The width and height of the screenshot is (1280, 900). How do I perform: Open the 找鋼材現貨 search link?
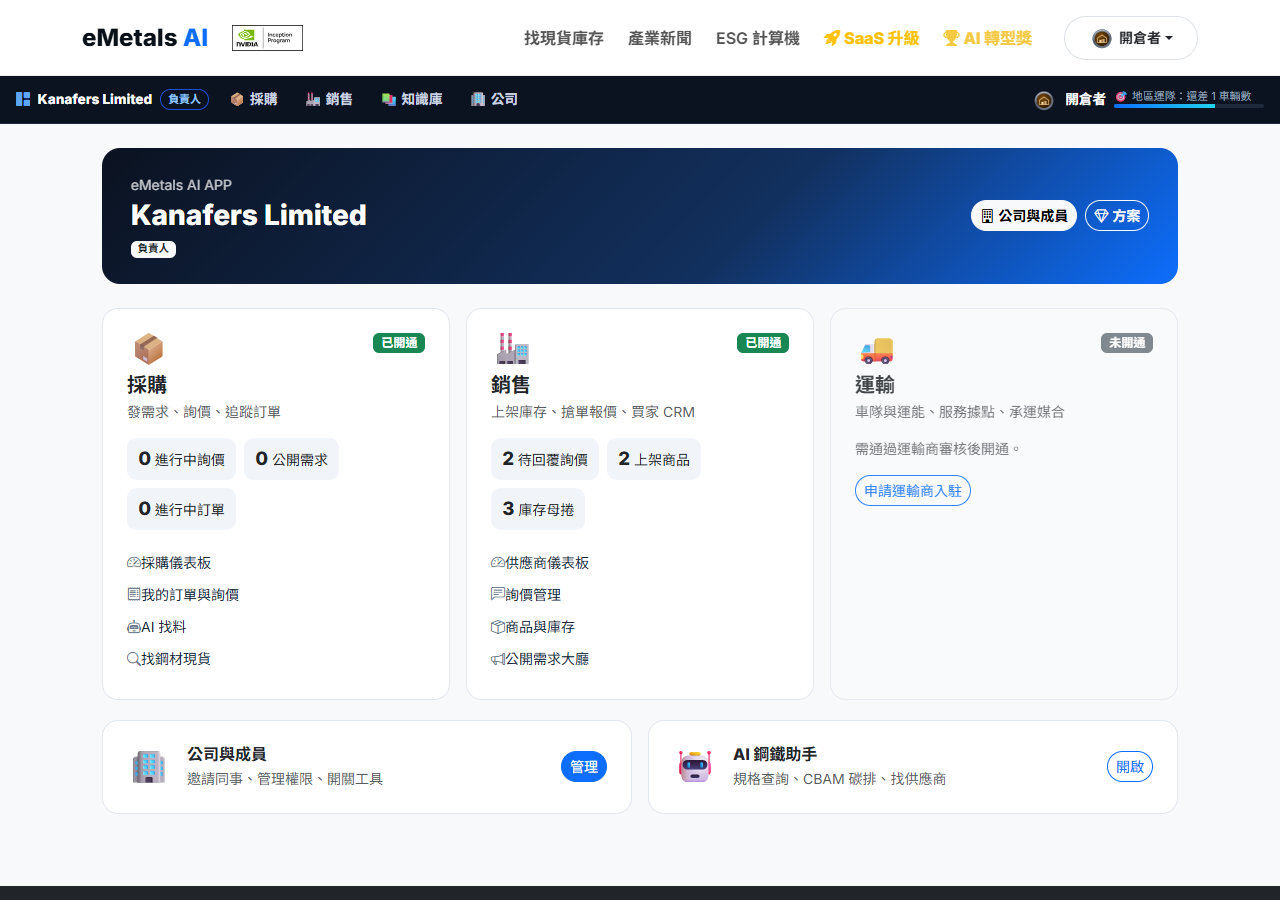point(169,659)
